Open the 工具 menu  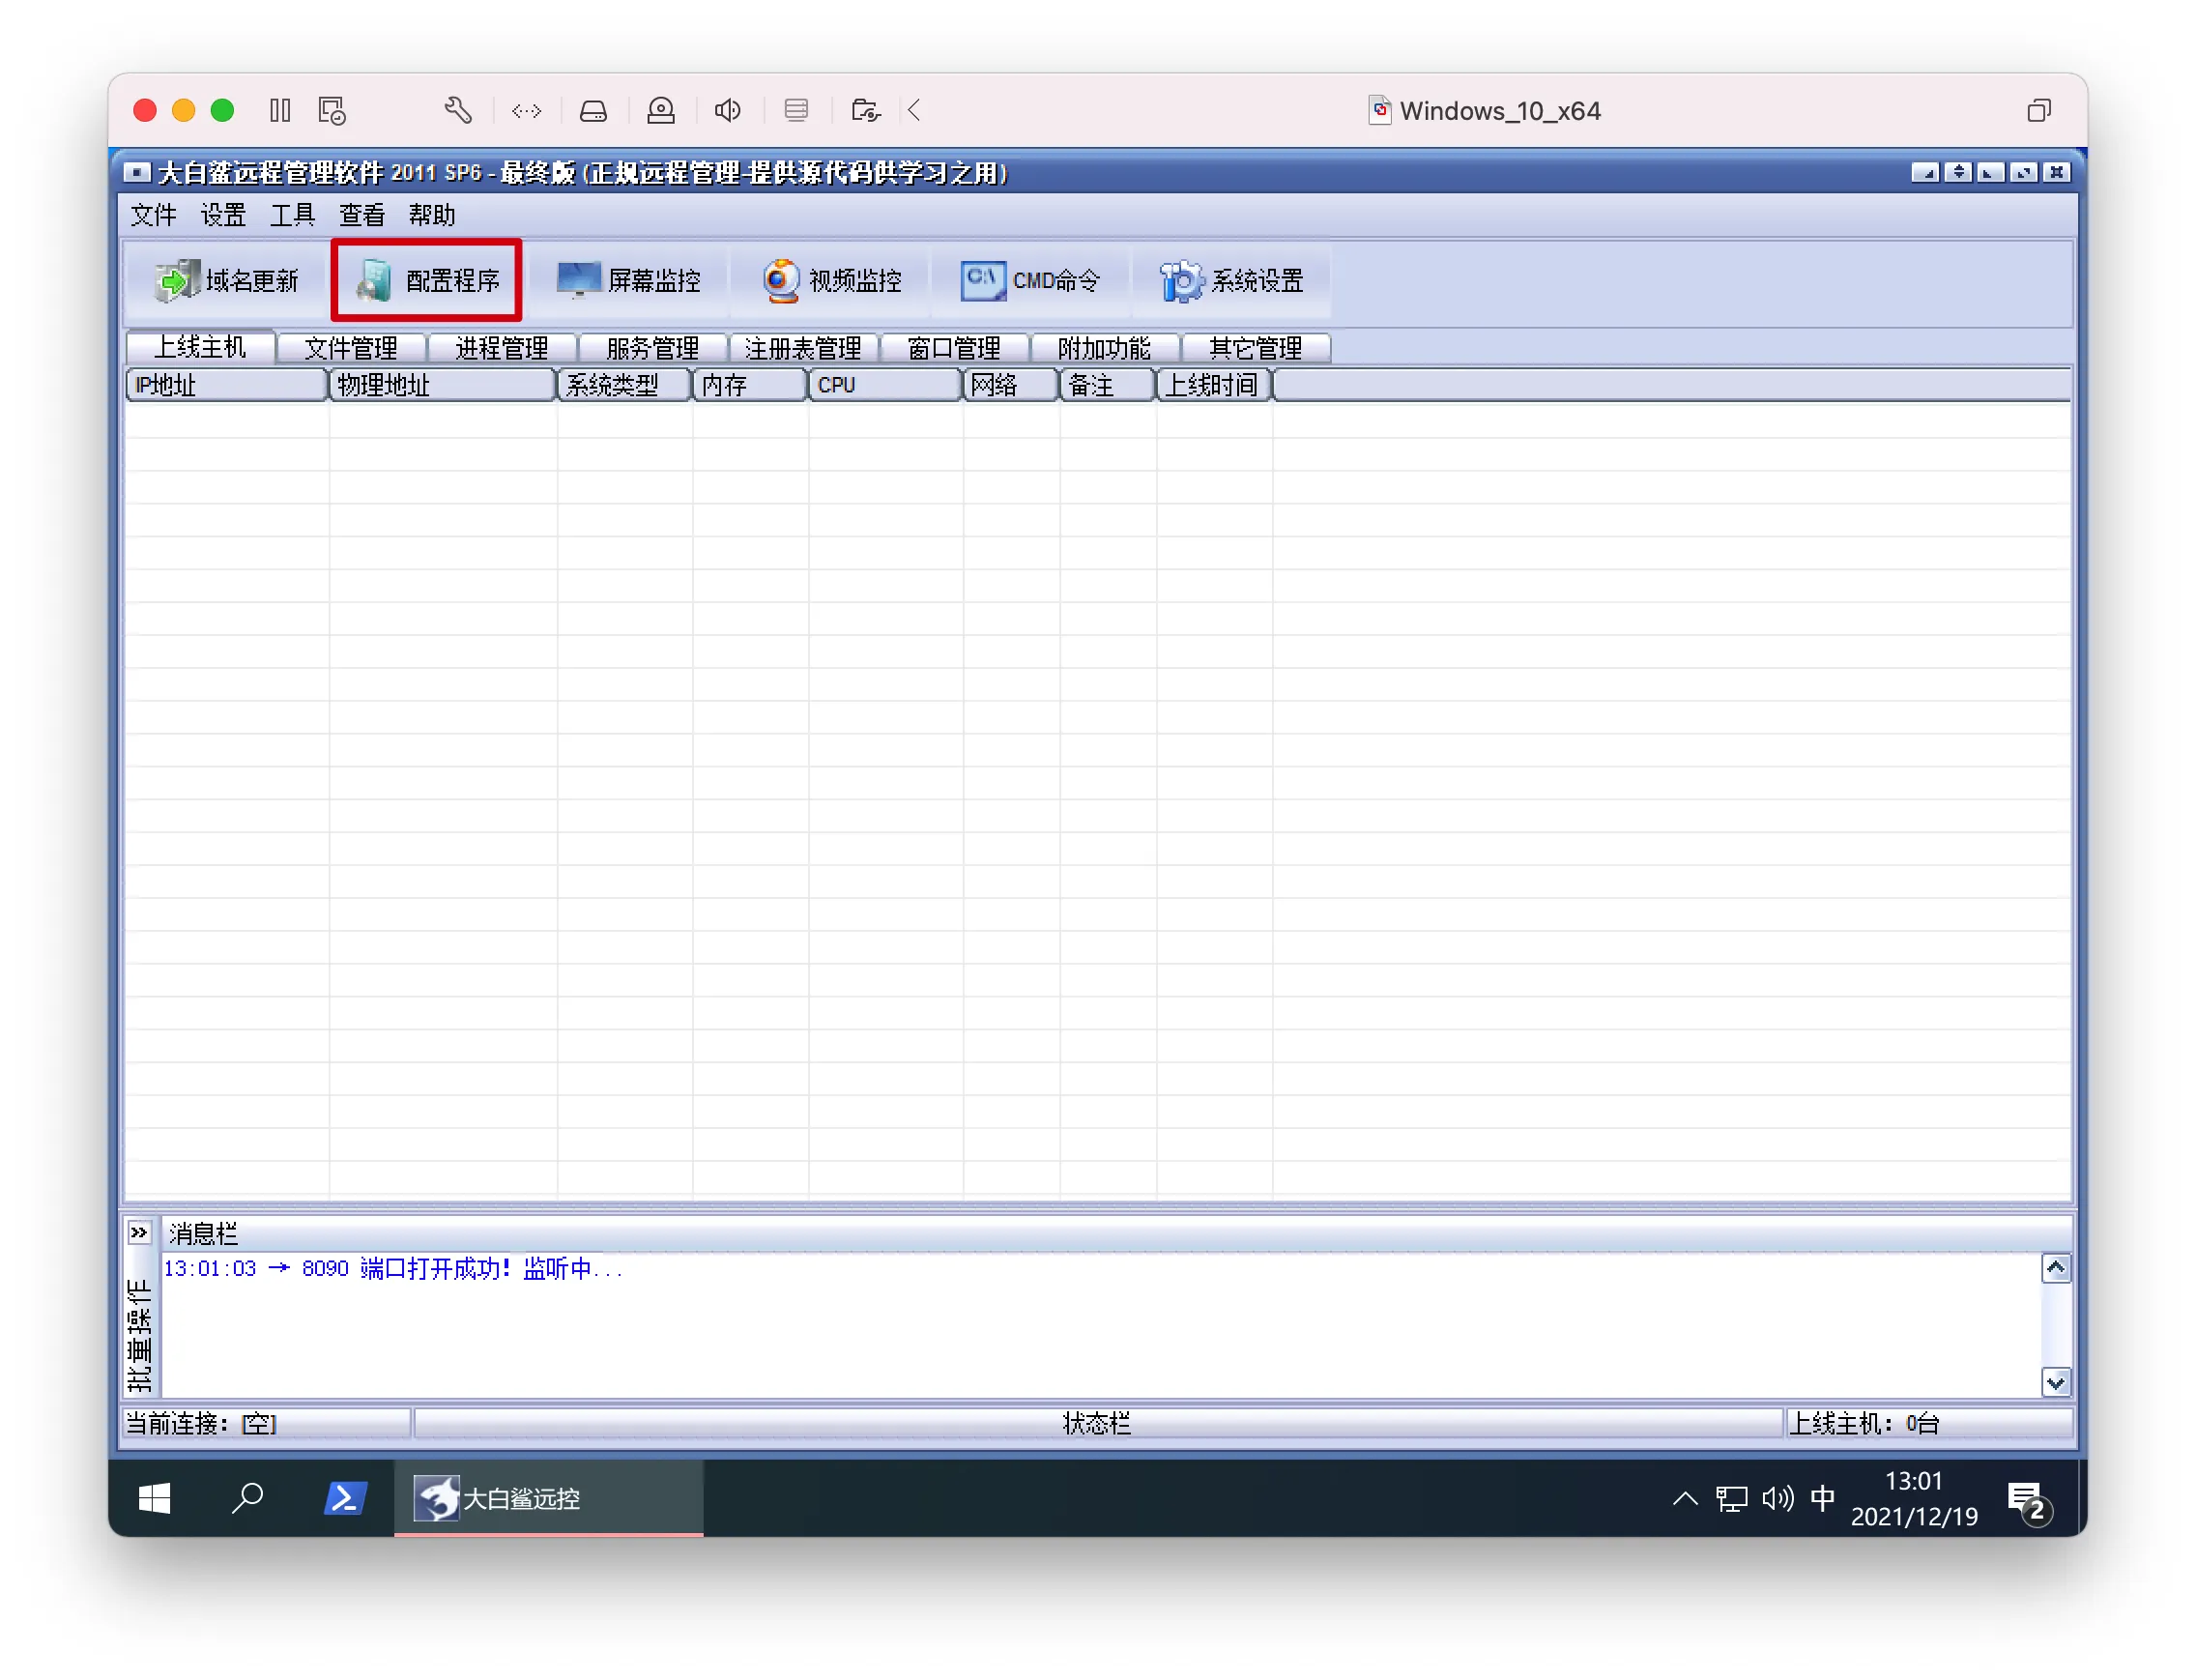click(x=293, y=215)
